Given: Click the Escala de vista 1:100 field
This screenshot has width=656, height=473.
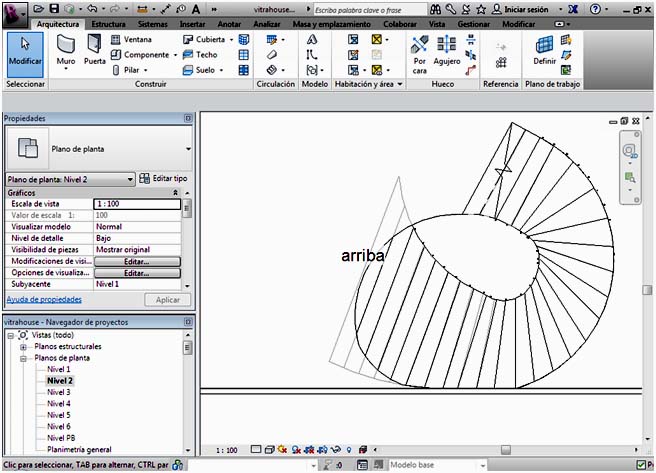Looking at the screenshot, I should pos(136,204).
